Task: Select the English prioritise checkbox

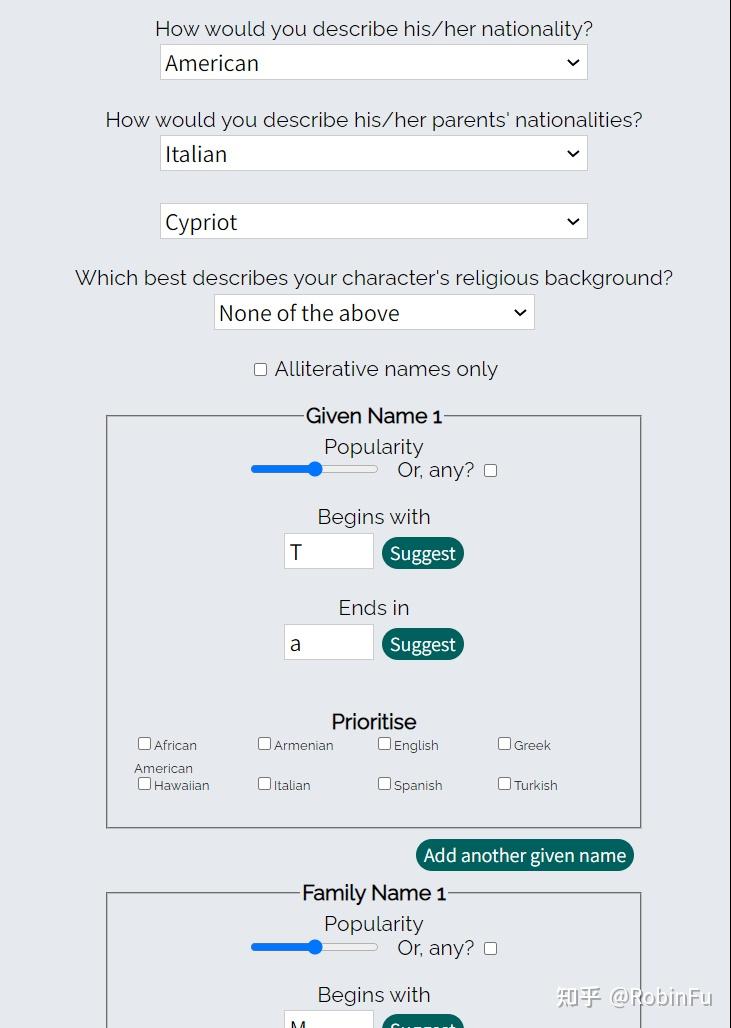Action: [x=384, y=744]
